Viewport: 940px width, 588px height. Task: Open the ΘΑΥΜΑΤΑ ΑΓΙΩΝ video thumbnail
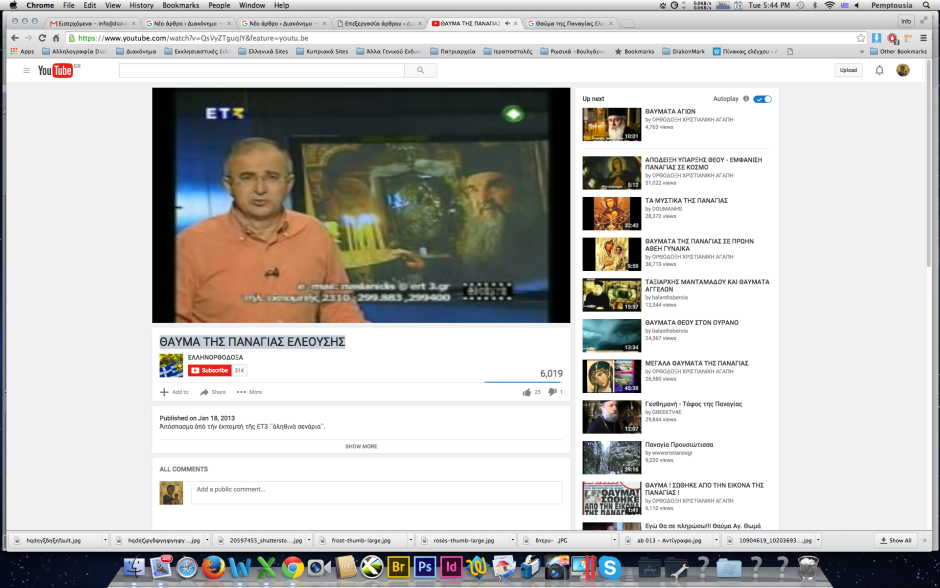(611, 125)
